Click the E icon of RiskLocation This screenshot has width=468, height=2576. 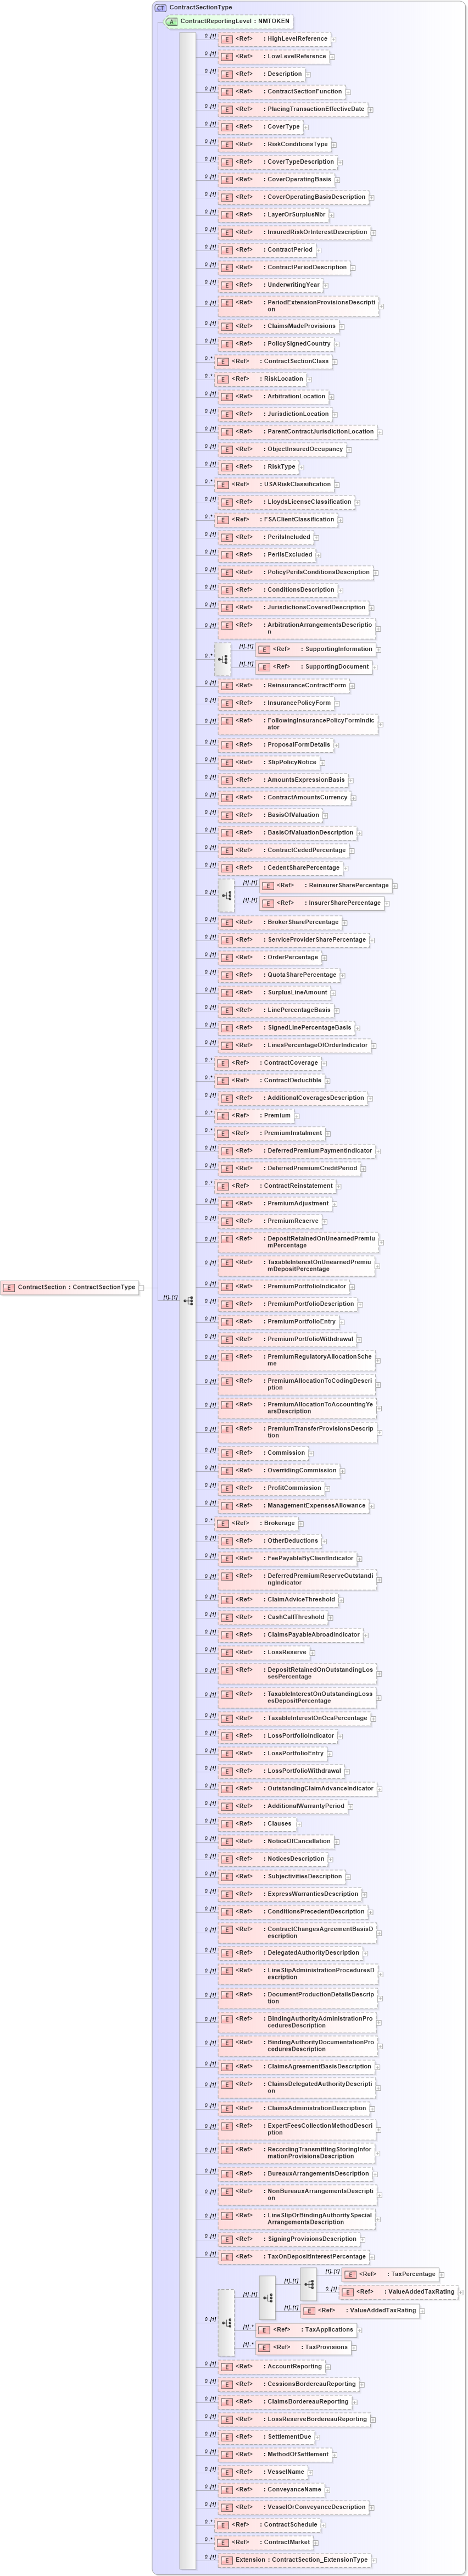click(x=224, y=379)
